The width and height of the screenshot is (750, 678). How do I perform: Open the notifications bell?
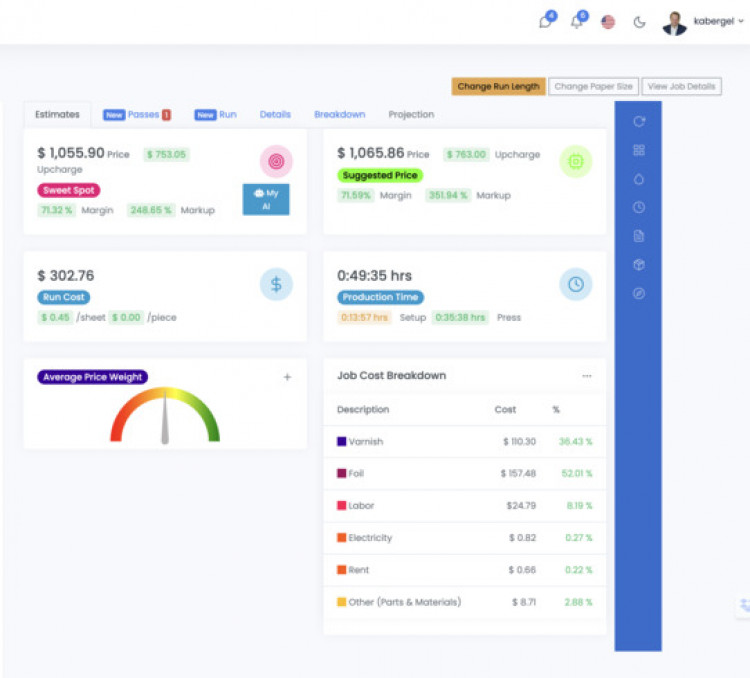pyautogui.click(x=577, y=22)
